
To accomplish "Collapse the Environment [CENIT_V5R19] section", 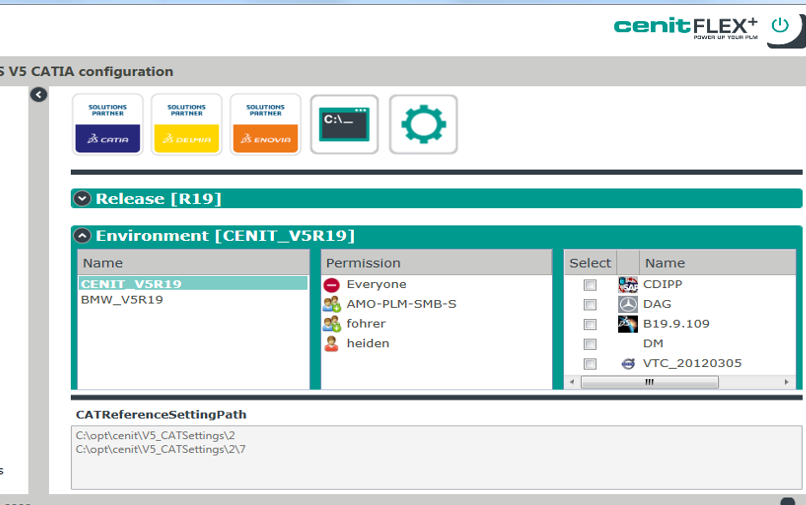I will 82,236.
